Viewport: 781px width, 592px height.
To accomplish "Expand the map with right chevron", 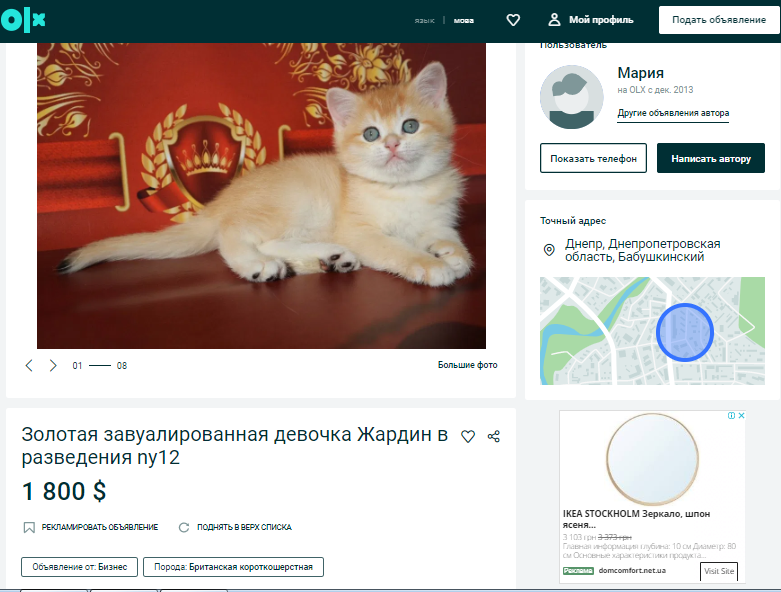I will tap(746, 324).
